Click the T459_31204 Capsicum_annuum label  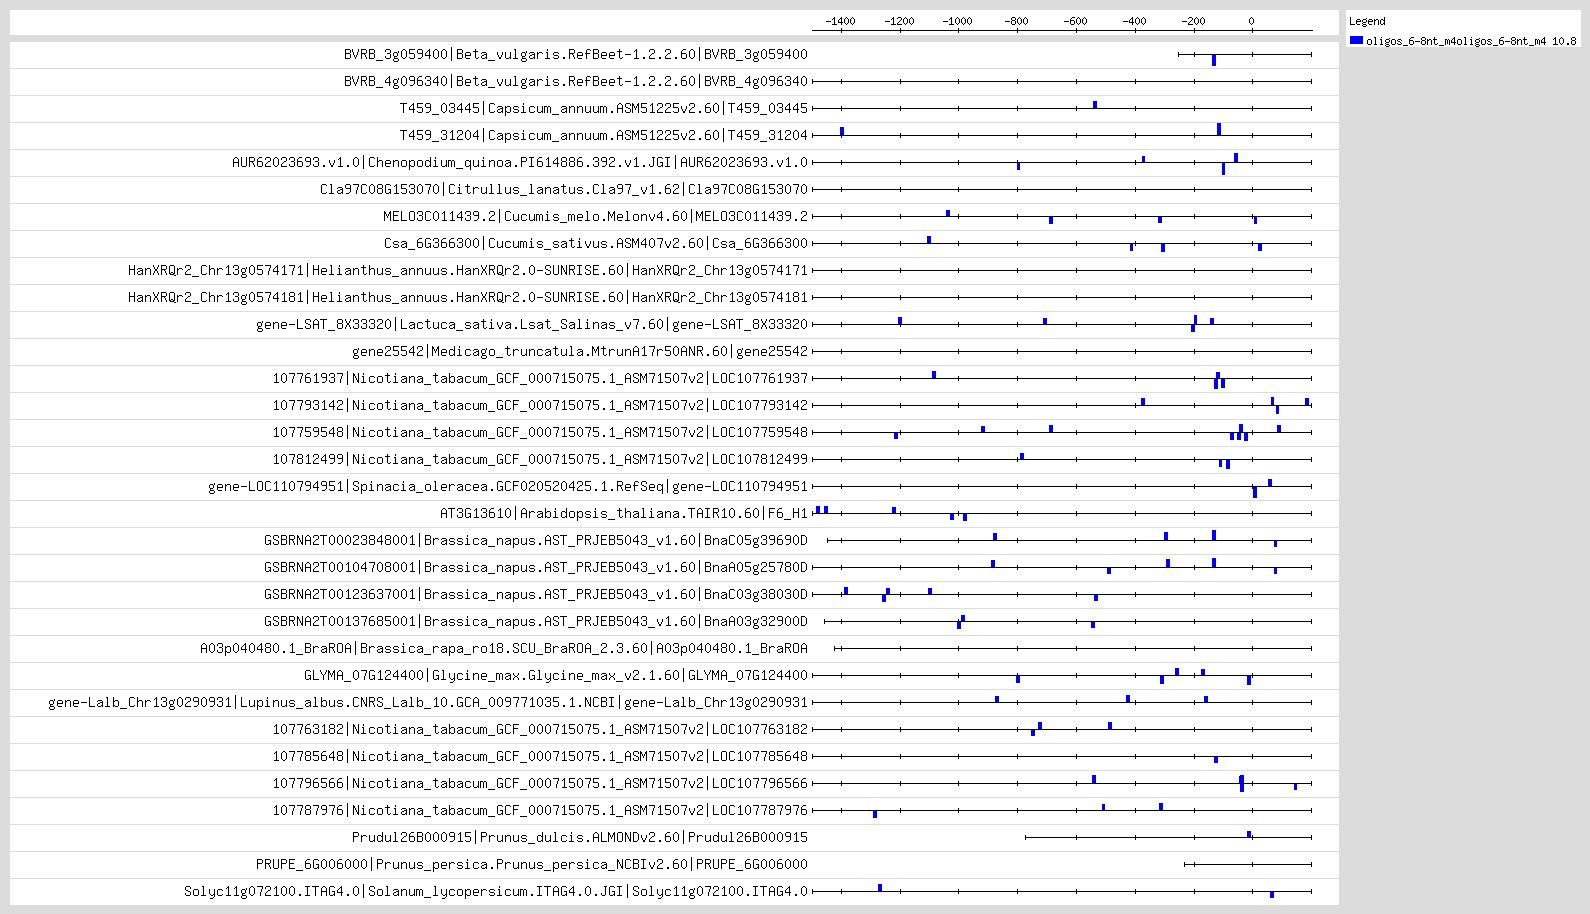[604, 135]
